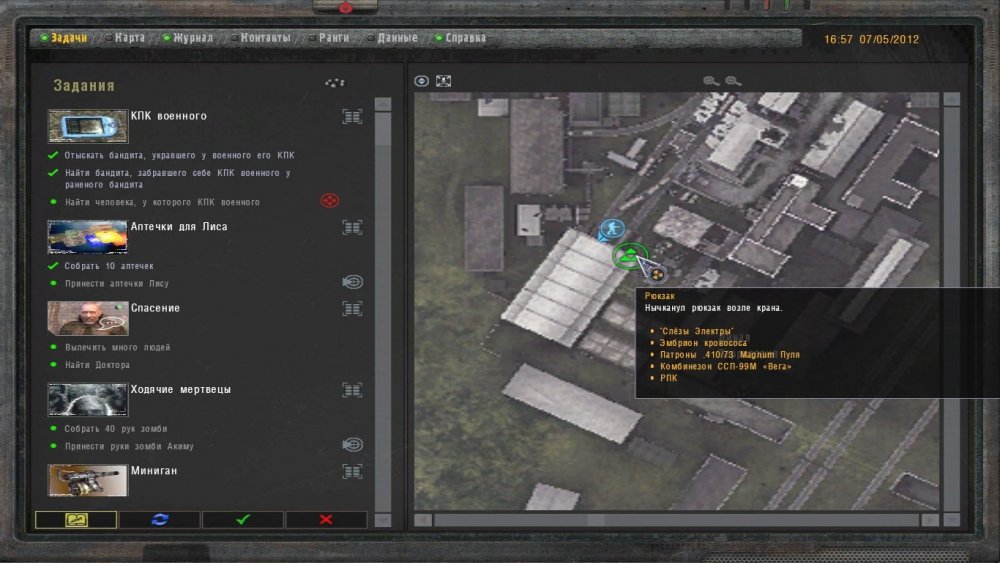Click the Спасение task title
The width and height of the screenshot is (1000, 563).
pyautogui.click(x=155, y=308)
